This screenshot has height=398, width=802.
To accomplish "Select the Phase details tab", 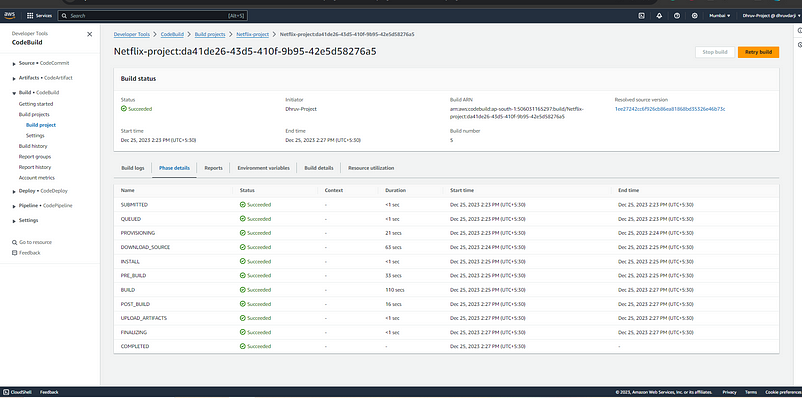I will pyautogui.click(x=174, y=168).
